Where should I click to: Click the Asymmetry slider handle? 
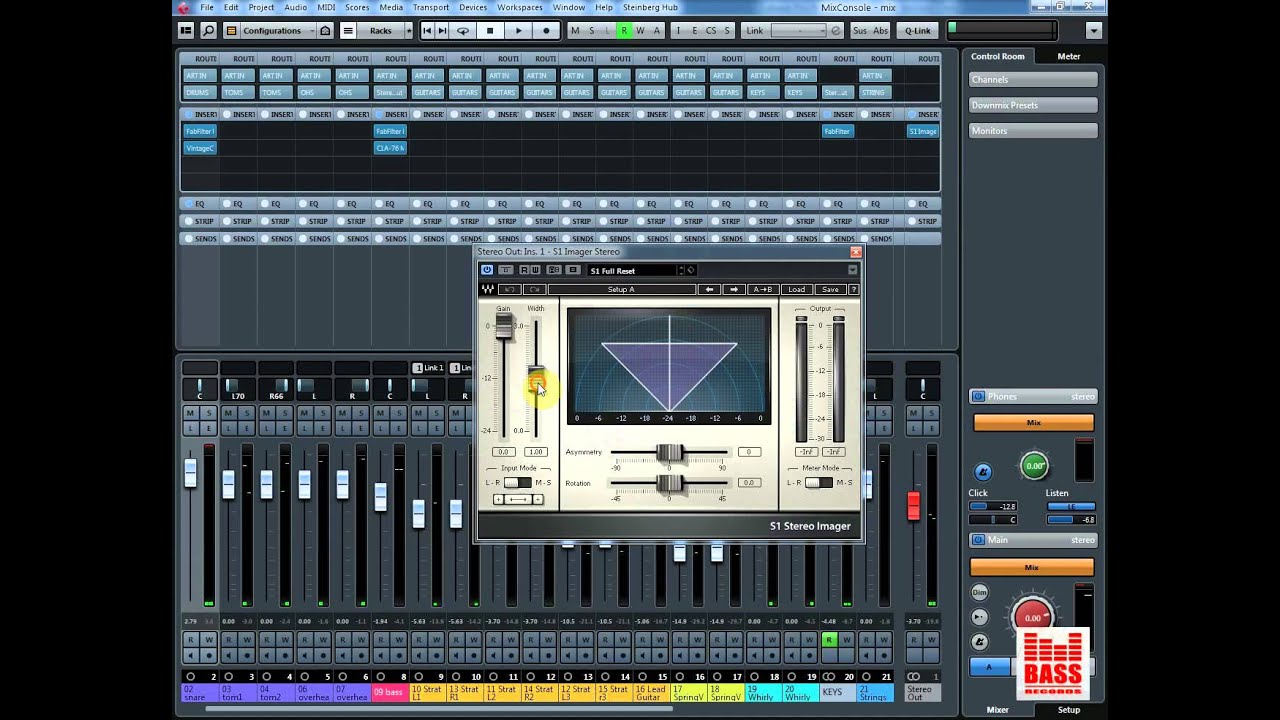point(669,452)
